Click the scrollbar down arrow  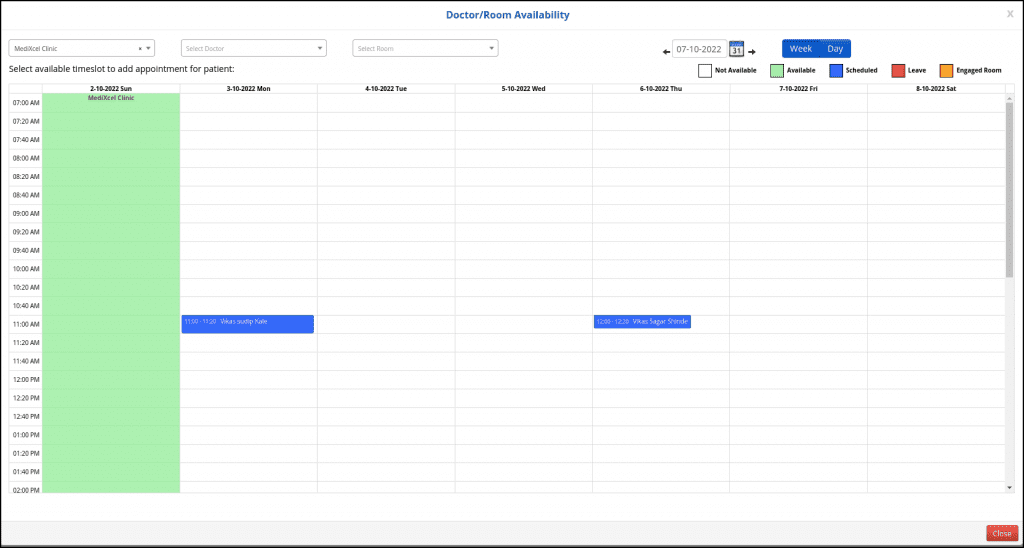point(1010,487)
